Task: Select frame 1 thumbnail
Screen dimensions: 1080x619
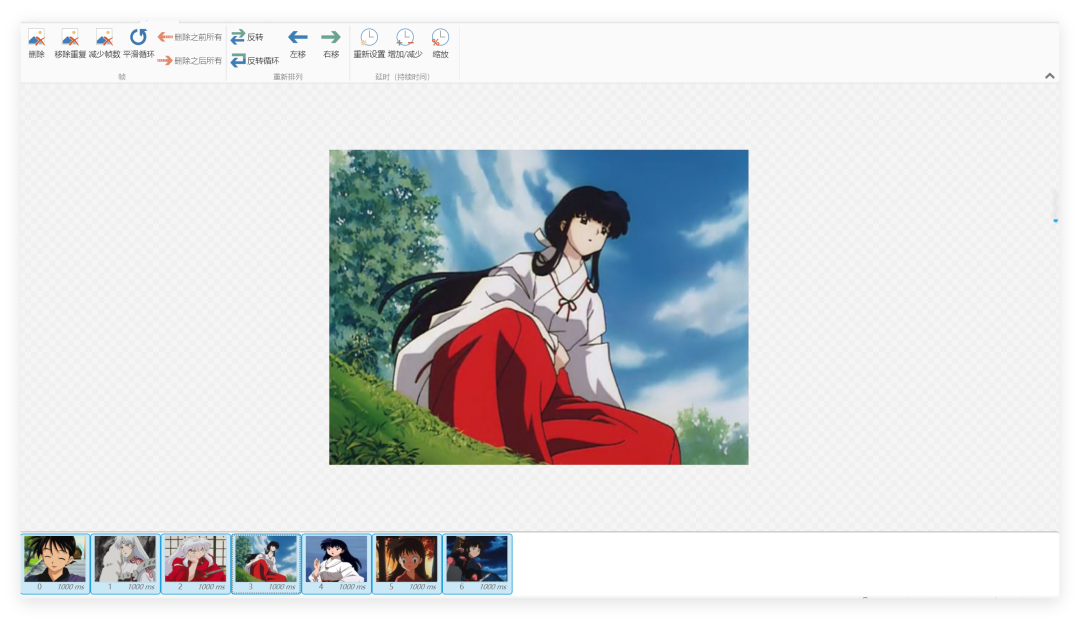Action: 125,563
